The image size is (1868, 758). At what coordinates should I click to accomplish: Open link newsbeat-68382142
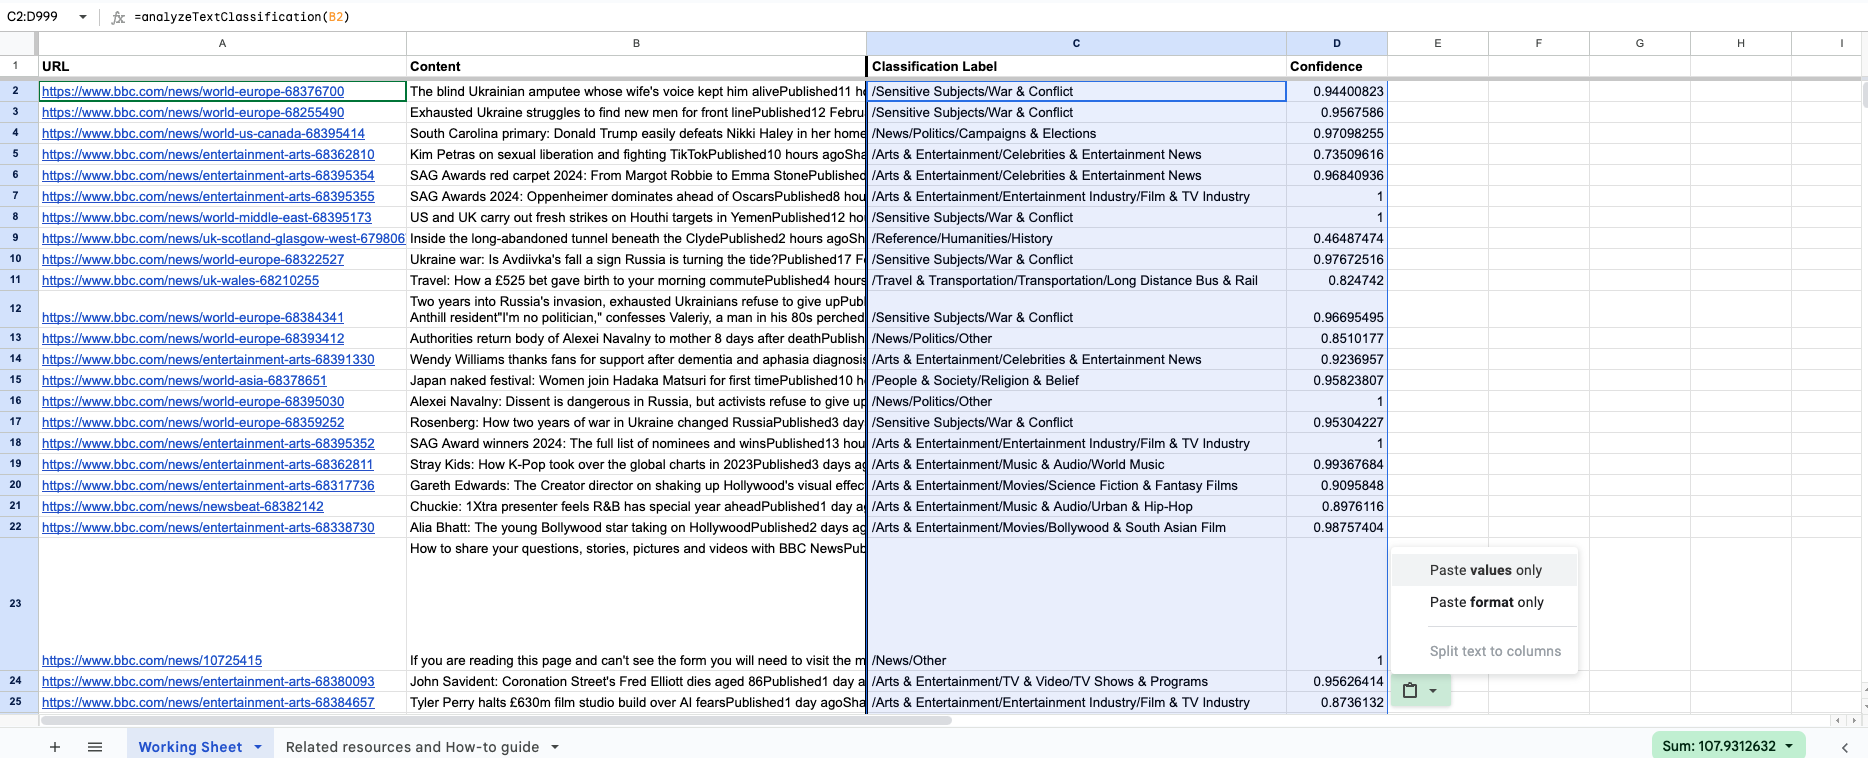point(183,506)
